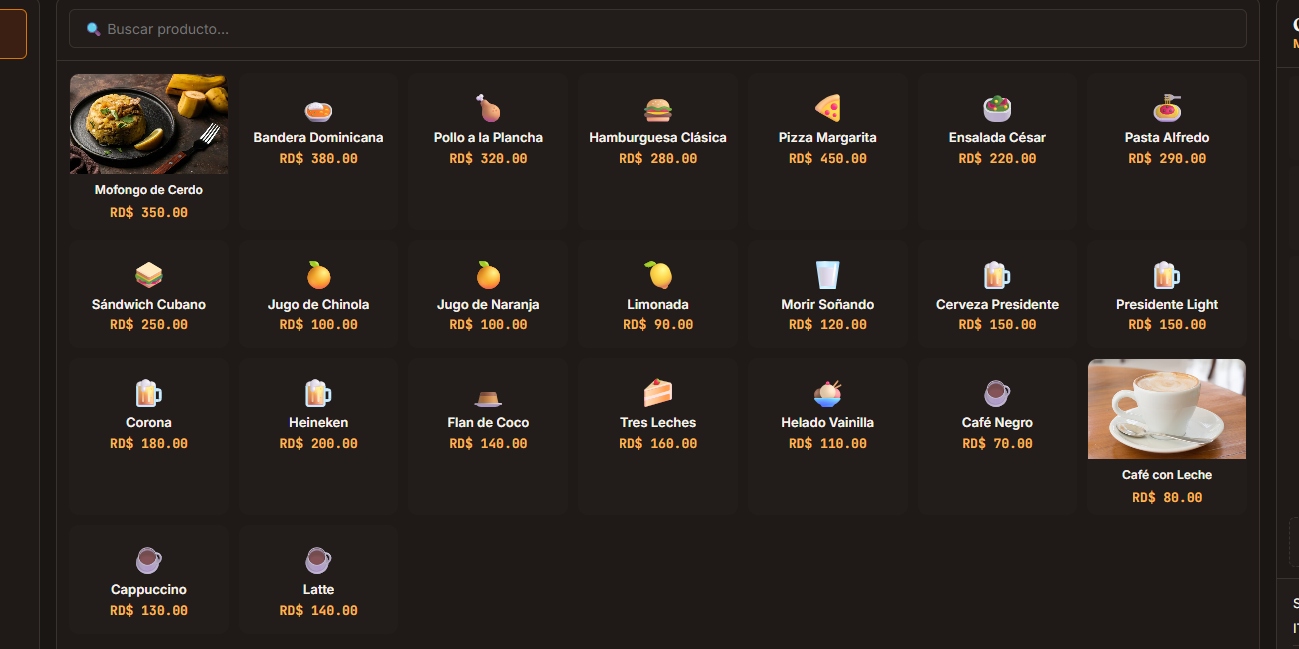Screen dimensions: 1299x649
Task: Tap the Helado Vainilla name label
Action: coord(828,422)
